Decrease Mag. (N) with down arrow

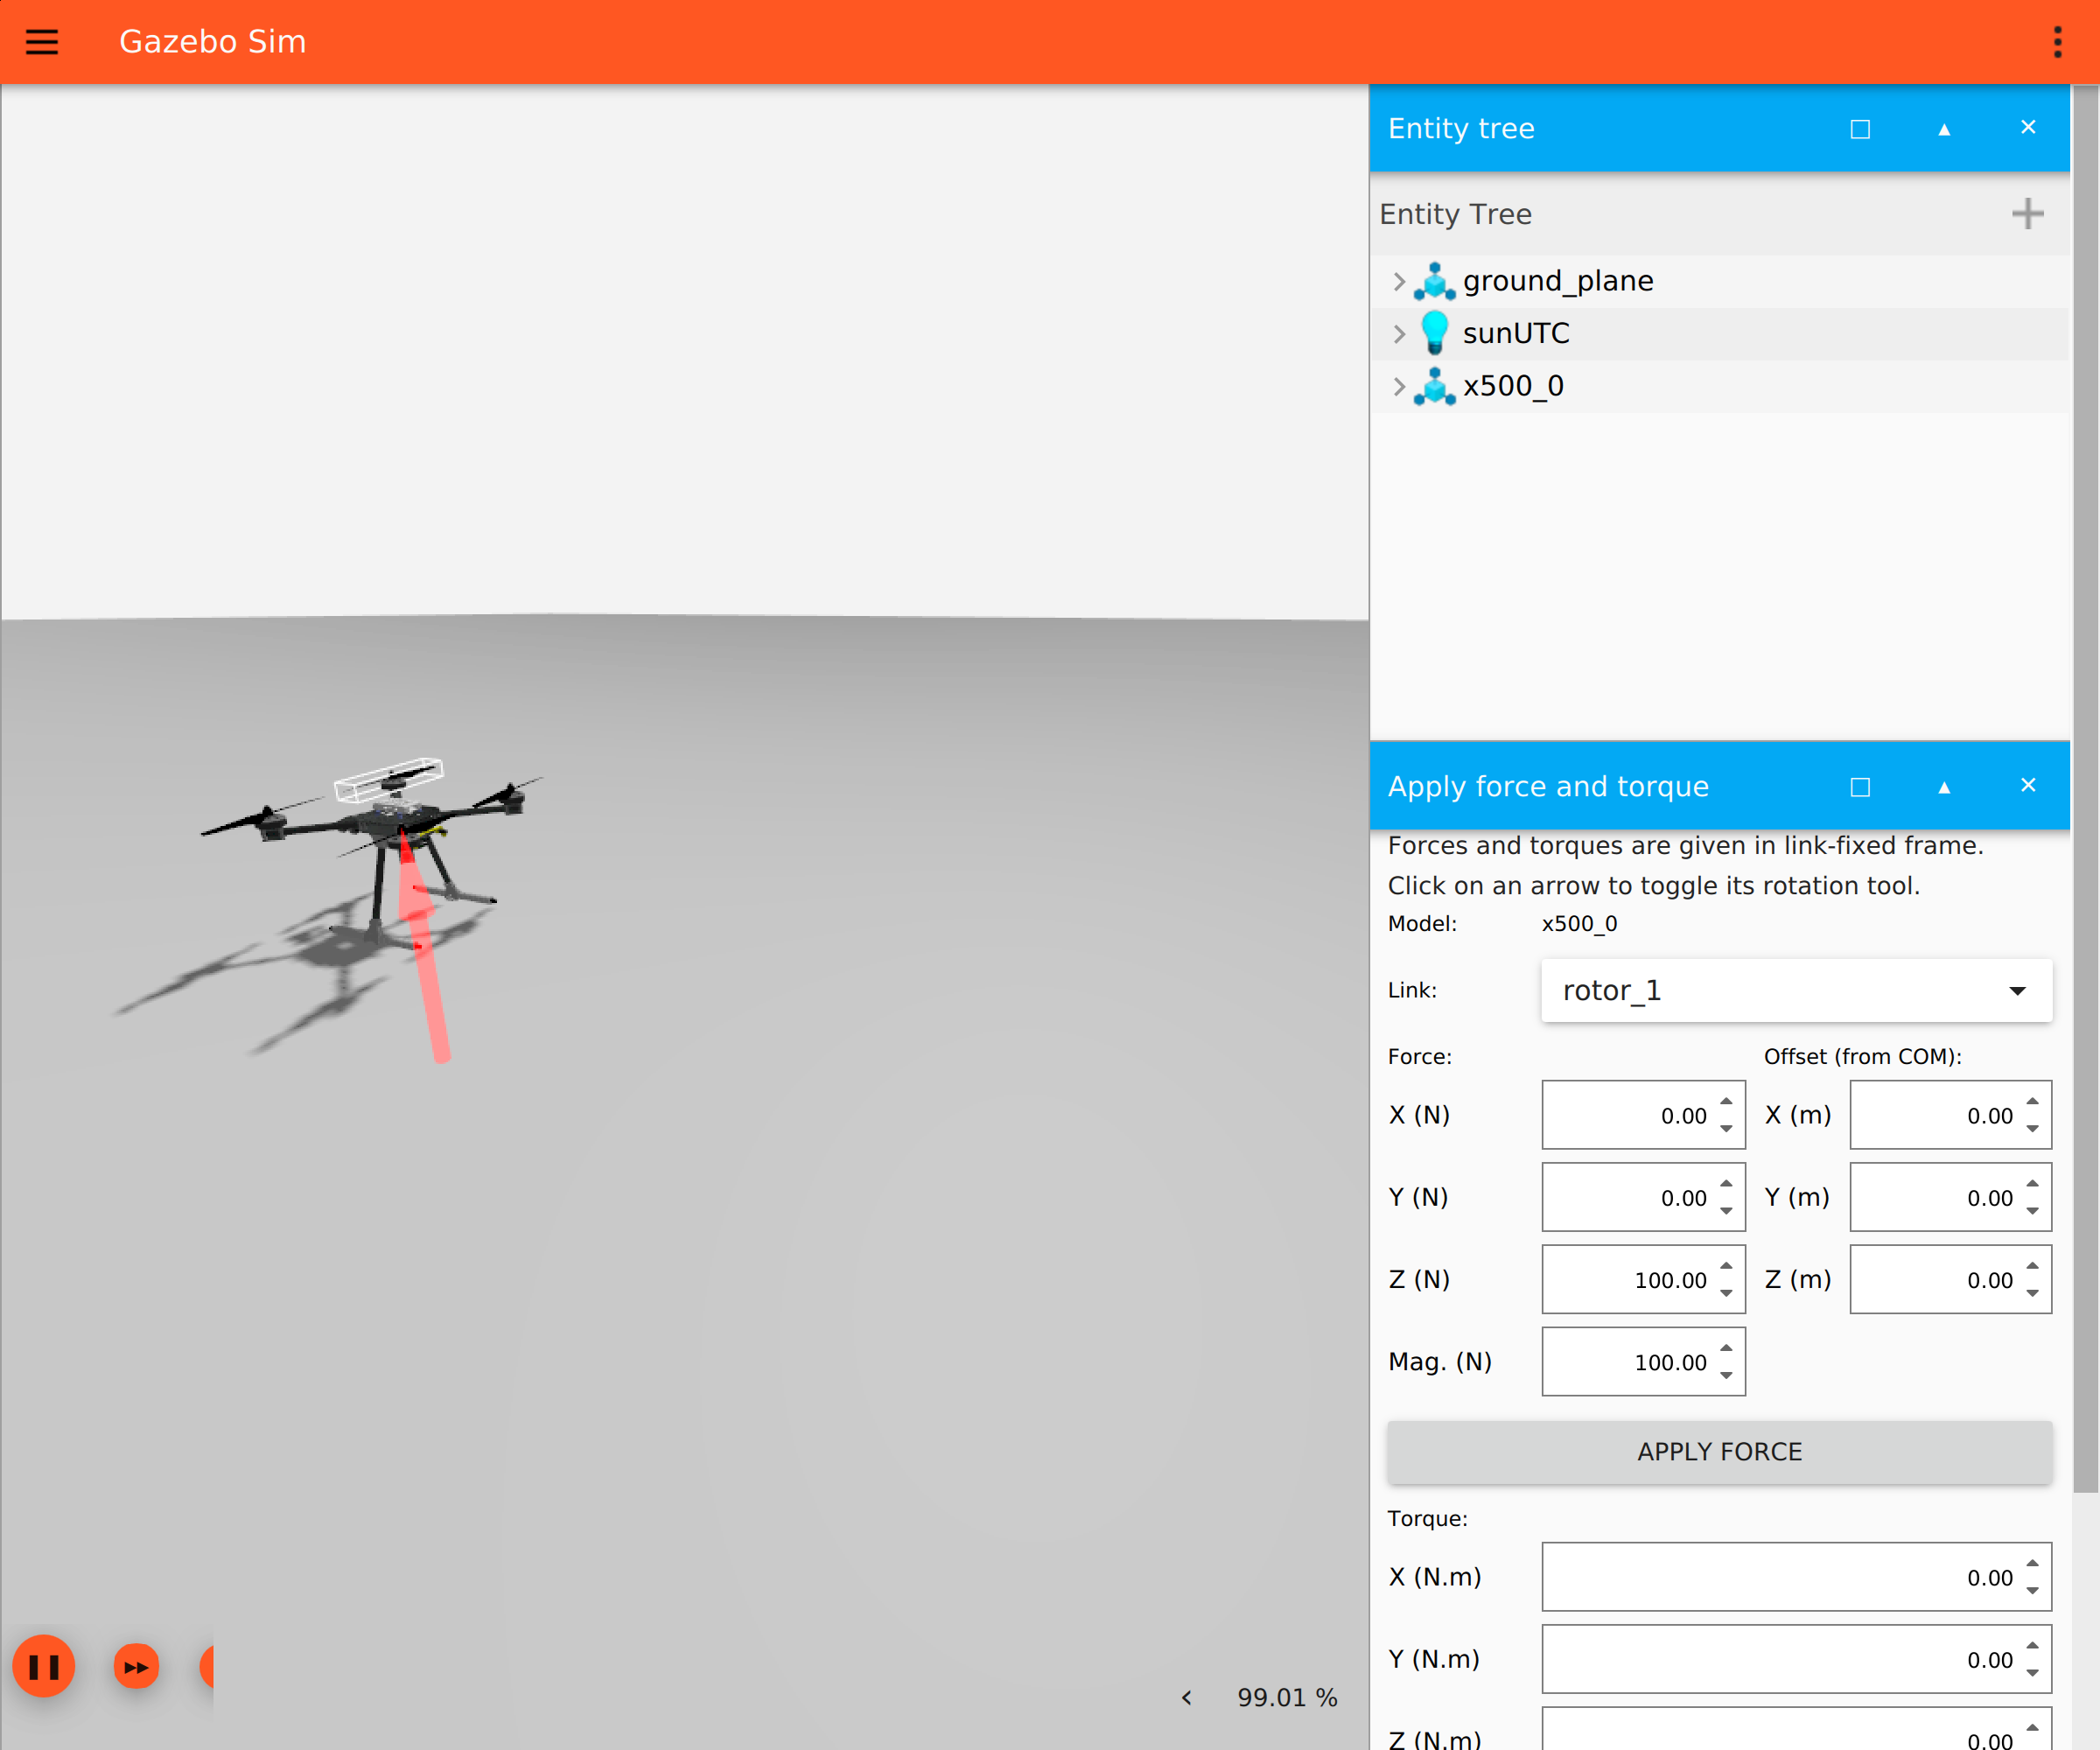[x=1727, y=1376]
